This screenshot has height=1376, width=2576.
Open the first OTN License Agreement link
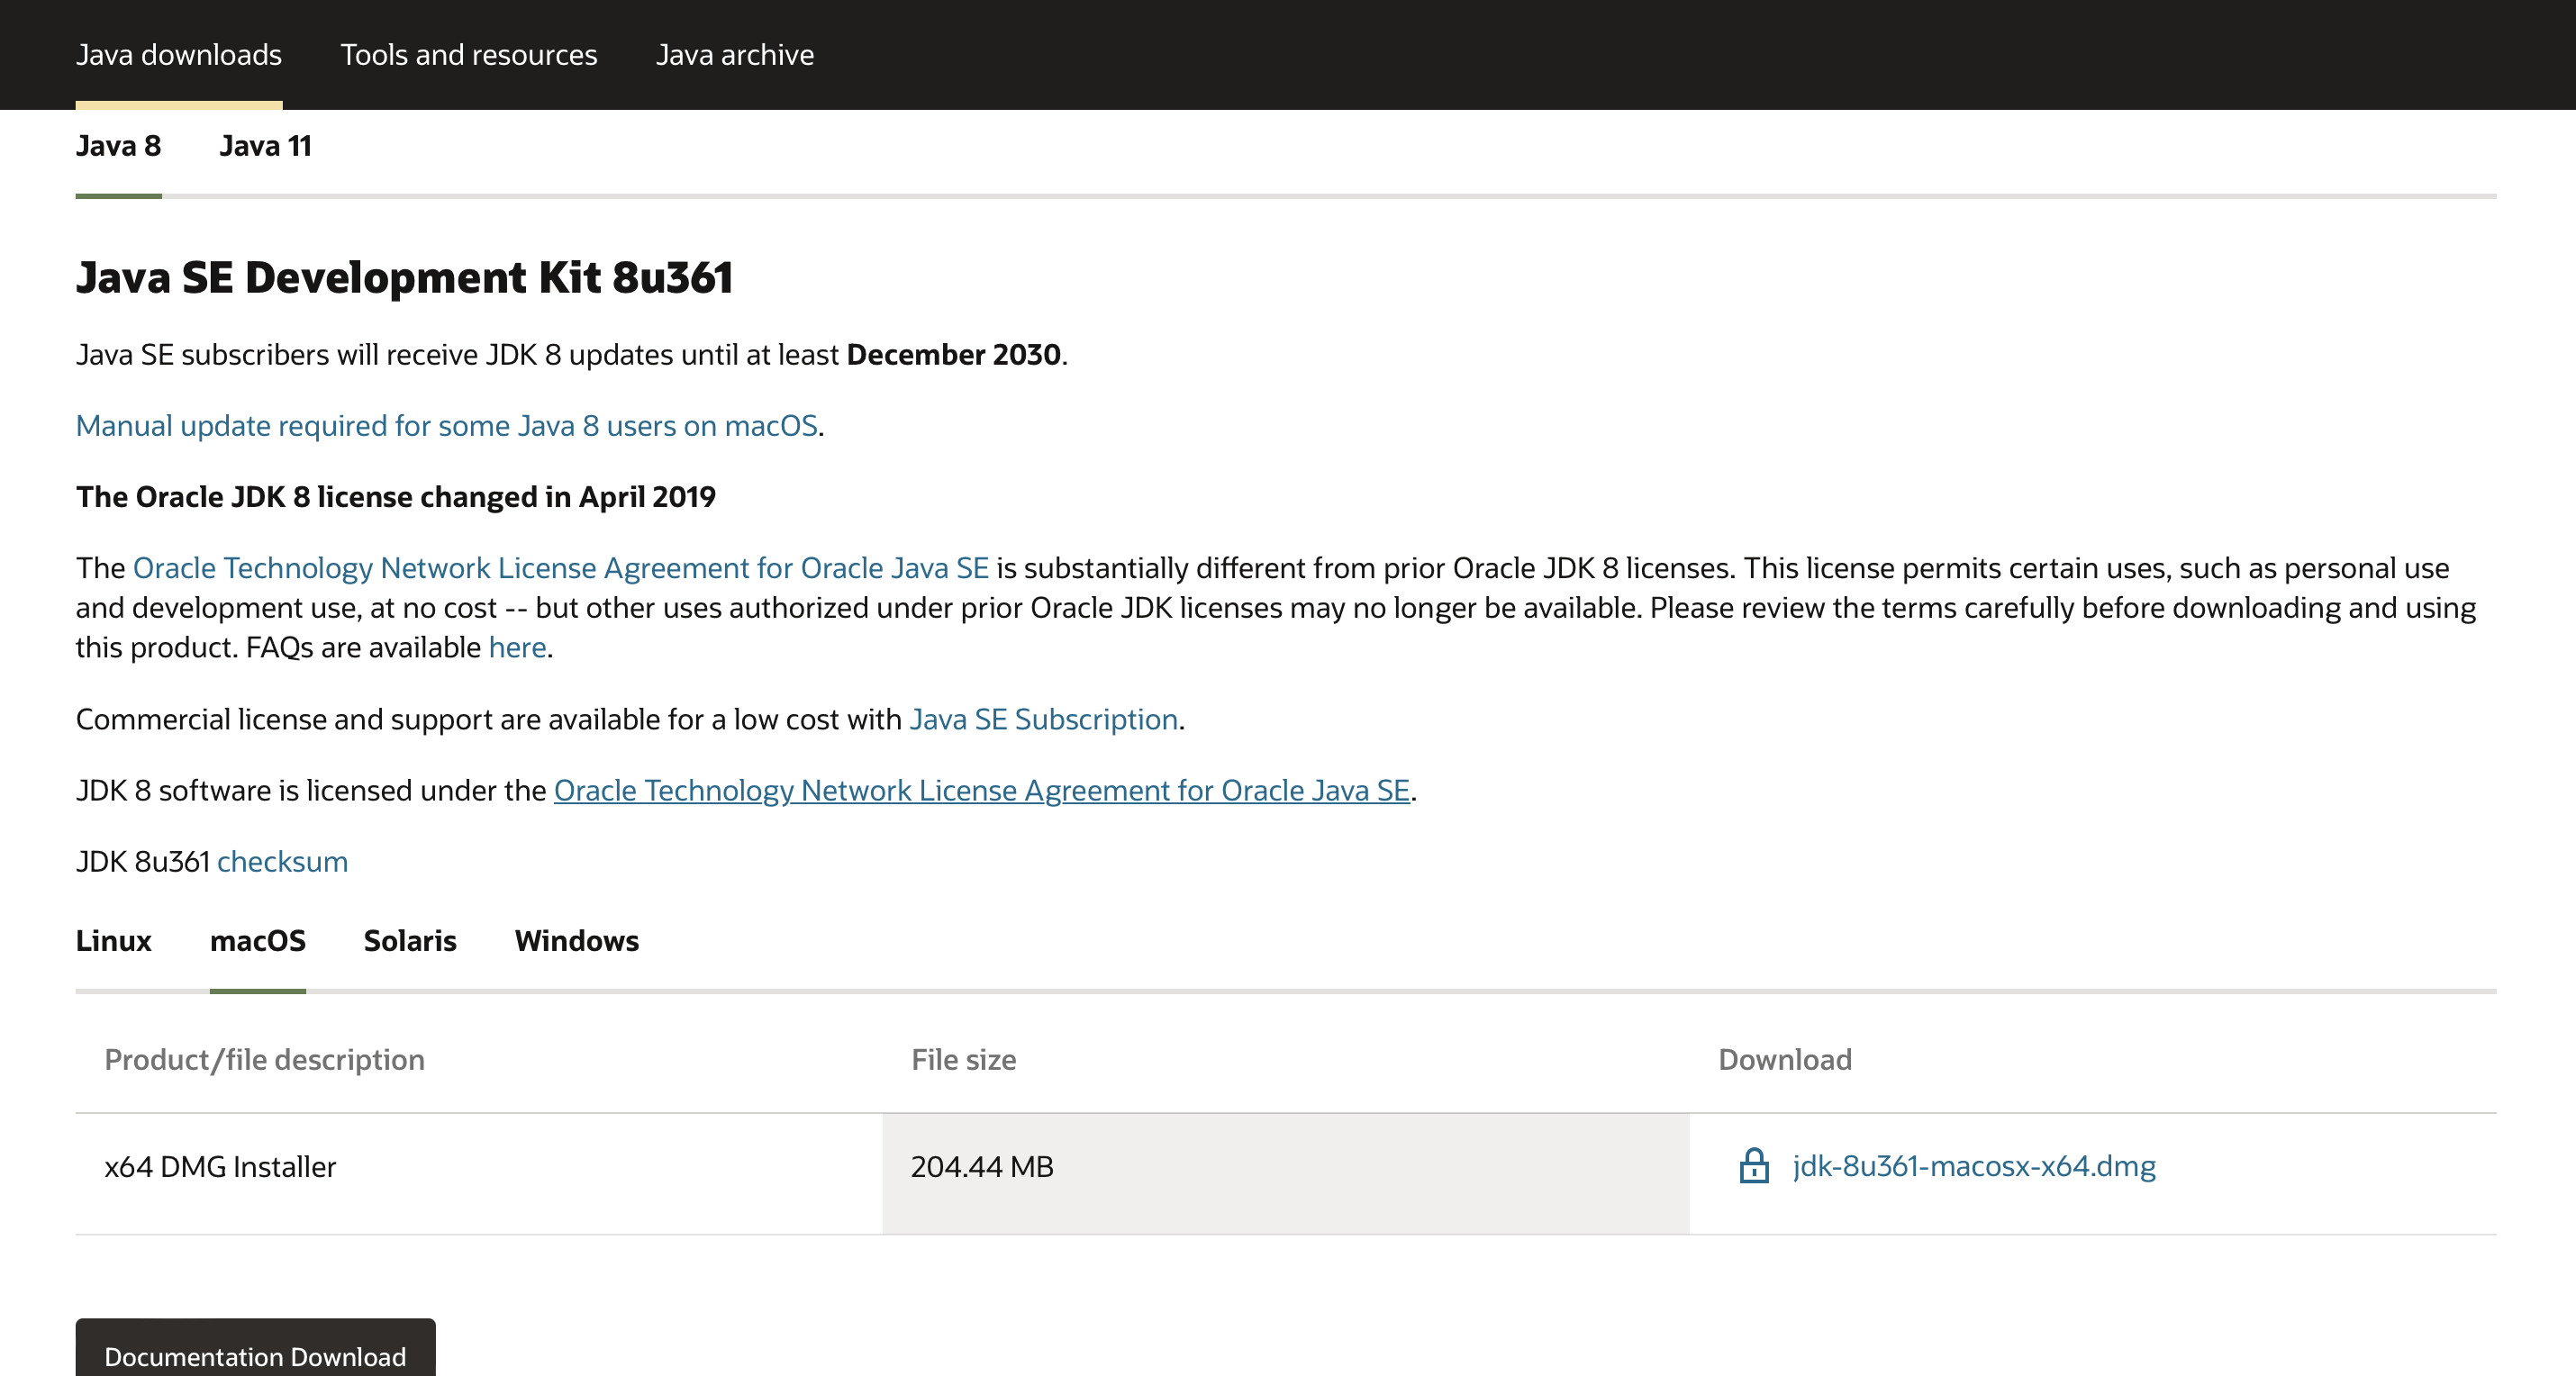point(560,568)
